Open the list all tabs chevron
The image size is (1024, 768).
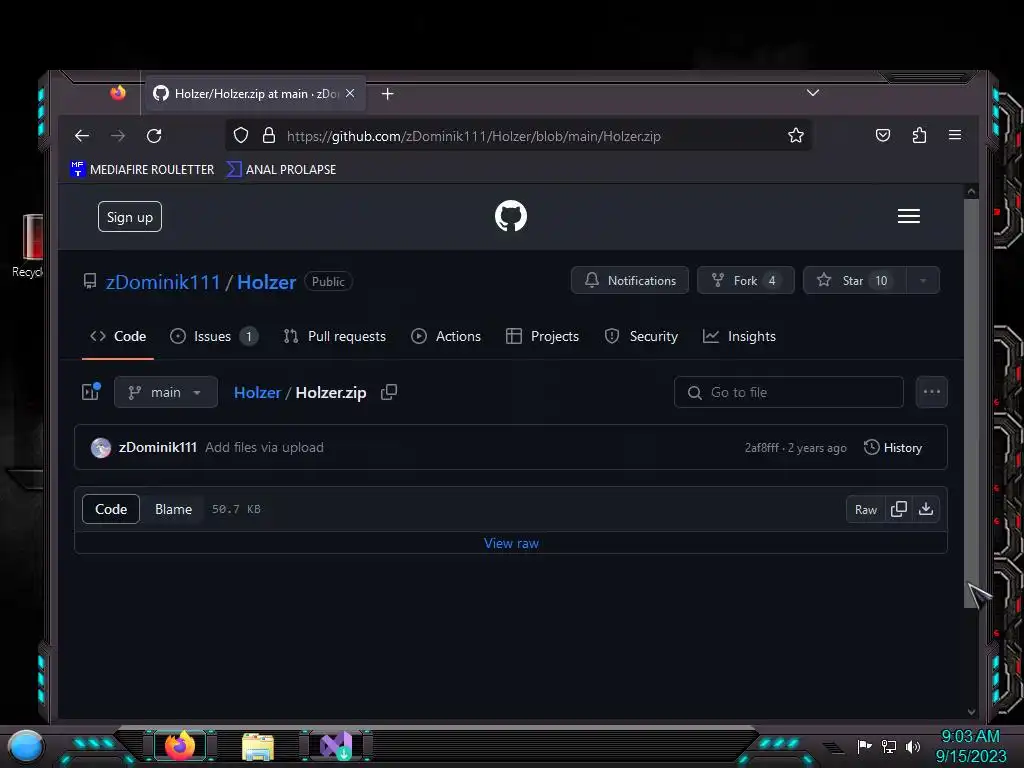click(x=812, y=93)
